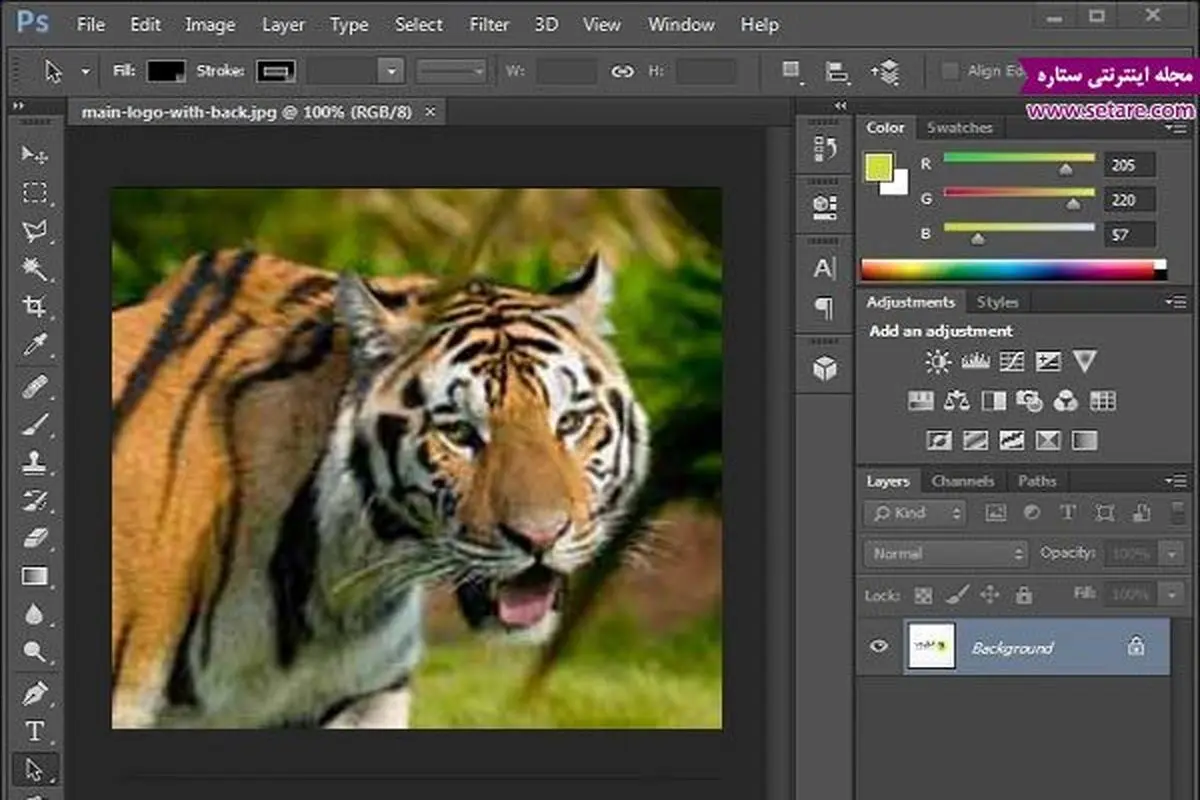This screenshot has height=800, width=1200.
Task: Select the Clone Stamp tool
Action: (35, 462)
